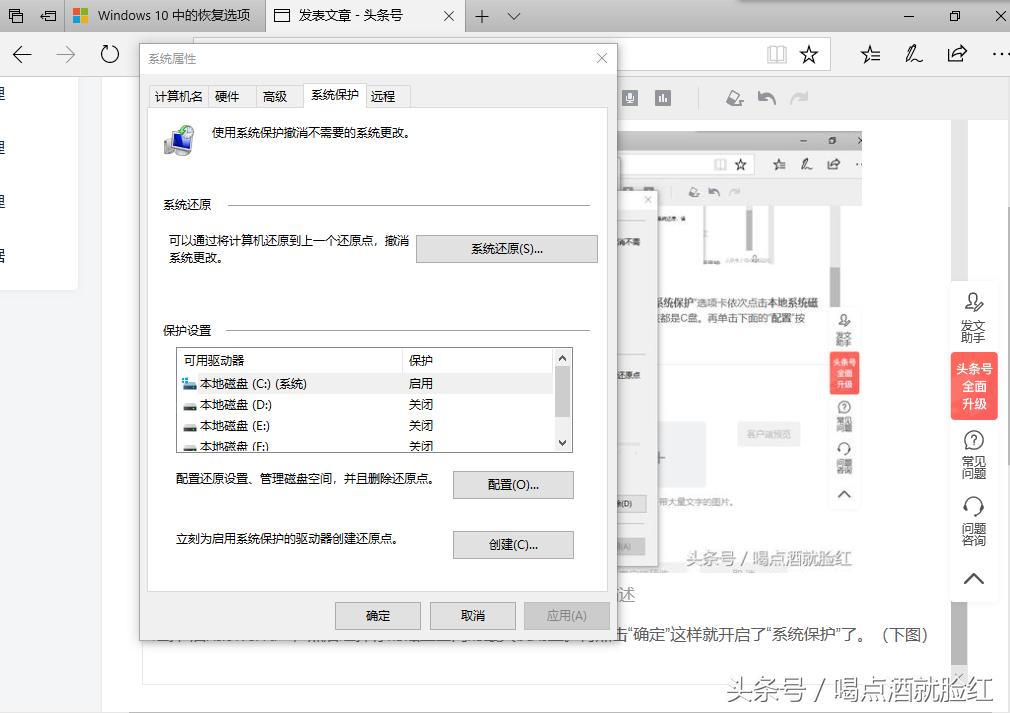This screenshot has width=1010, height=713.
Task: Click the eraser icon in editor toolbar
Action: (x=734, y=97)
